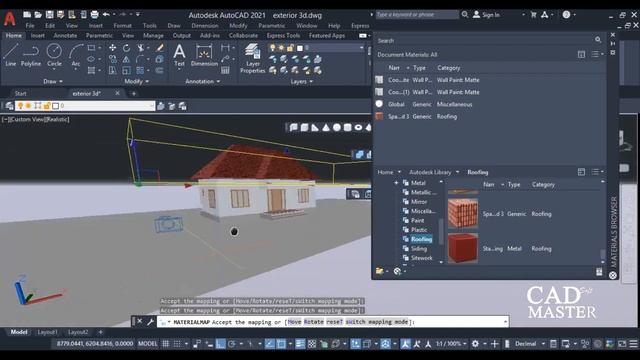Click the shopping cart Autodesk App Store icon
The image size is (640, 360).
[x=533, y=15]
